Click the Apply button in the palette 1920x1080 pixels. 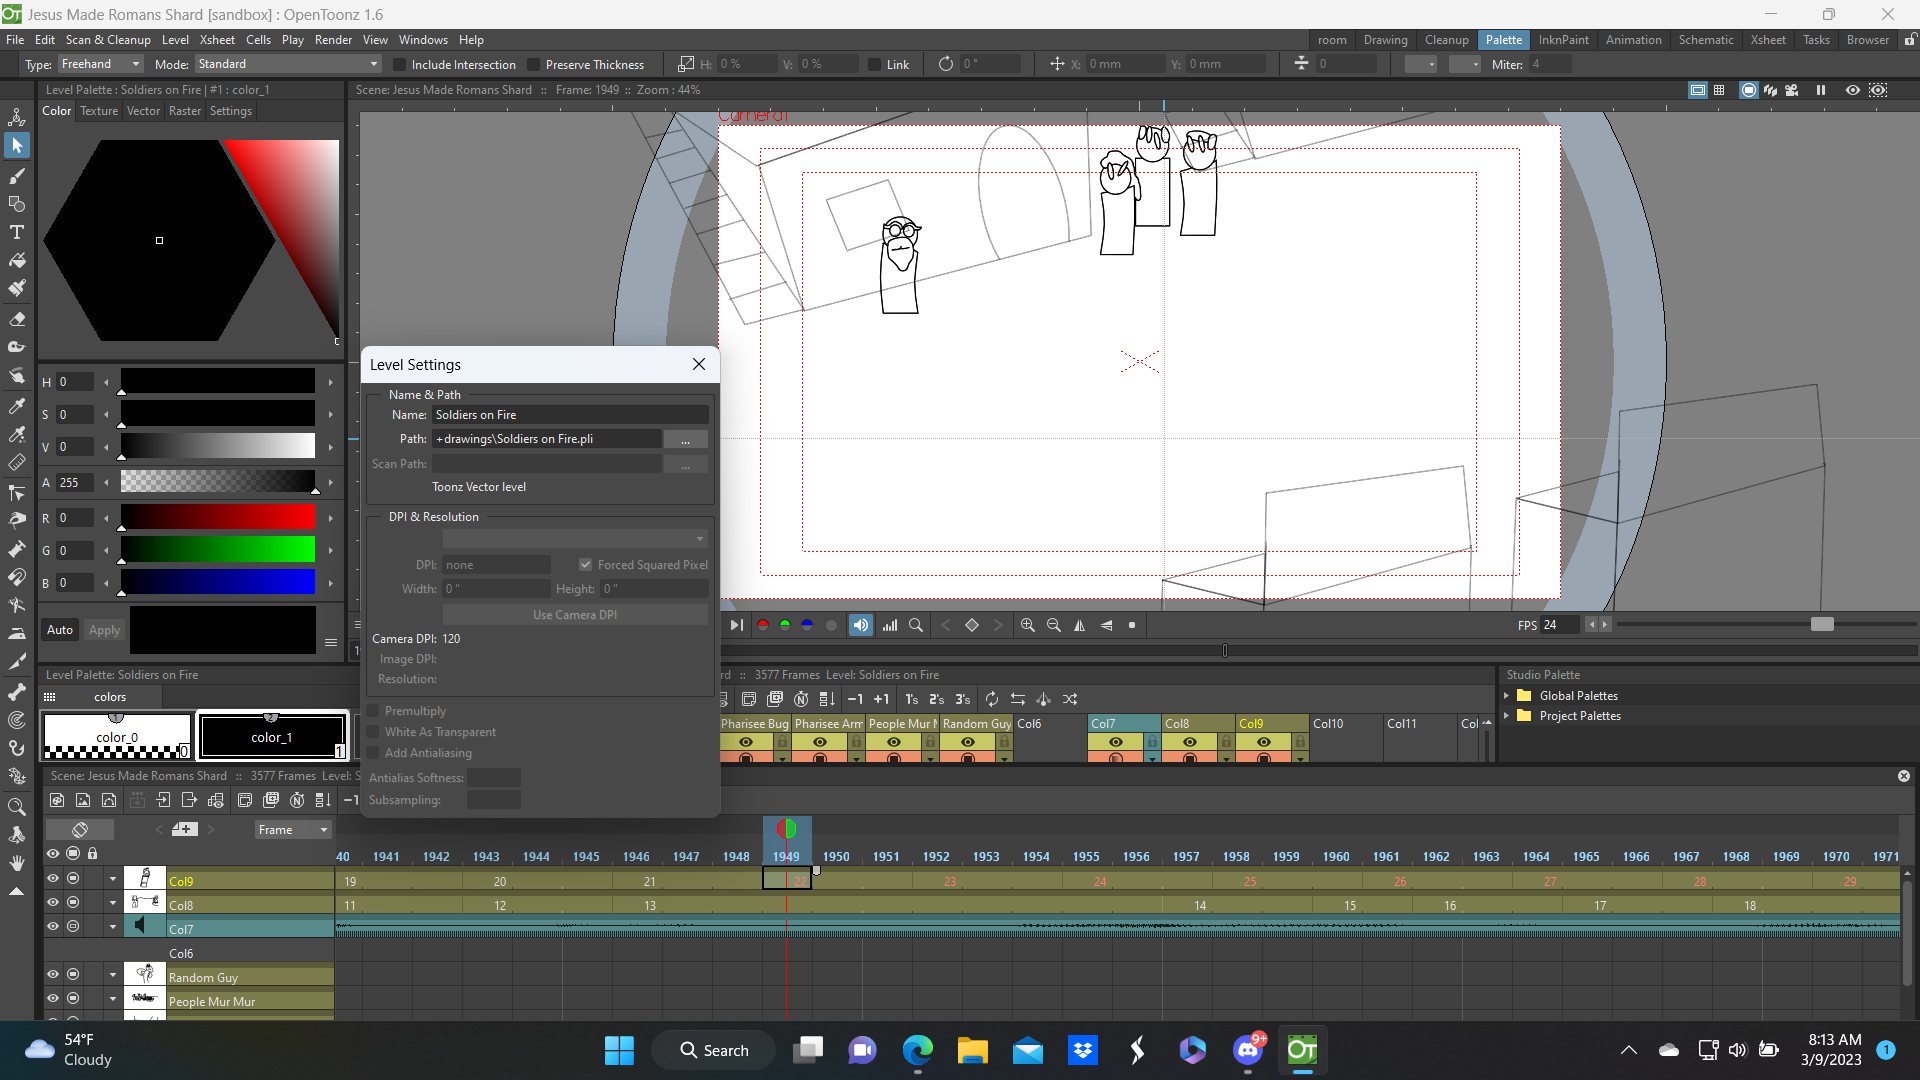[x=103, y=630]
